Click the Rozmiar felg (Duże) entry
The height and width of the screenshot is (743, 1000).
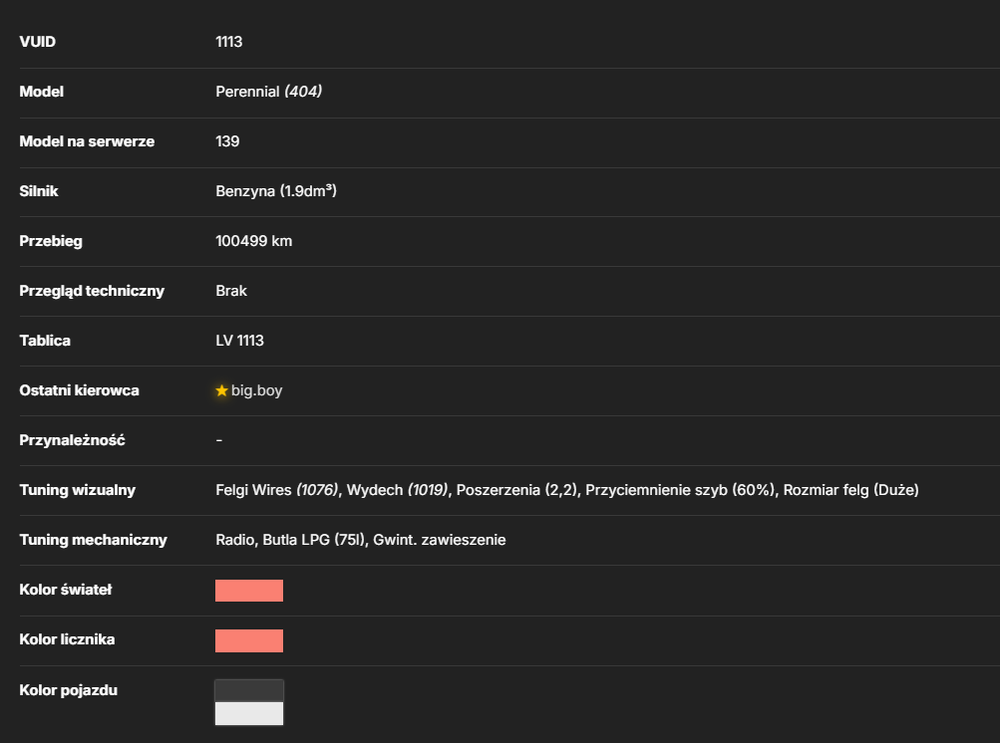[x=851, y=490]
